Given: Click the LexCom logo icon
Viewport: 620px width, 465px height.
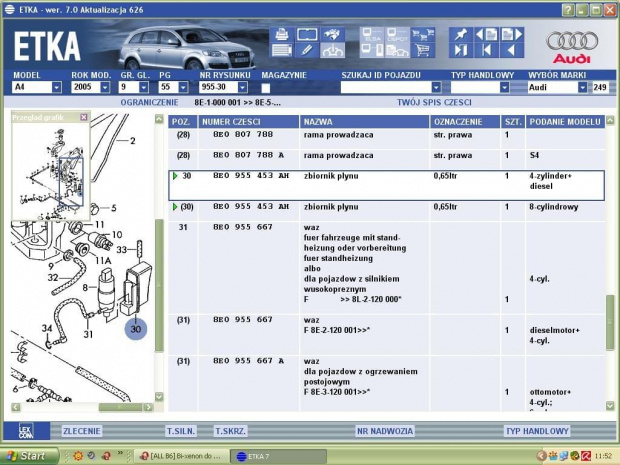Looking at the screenshot, I should (x=25, y=431).
